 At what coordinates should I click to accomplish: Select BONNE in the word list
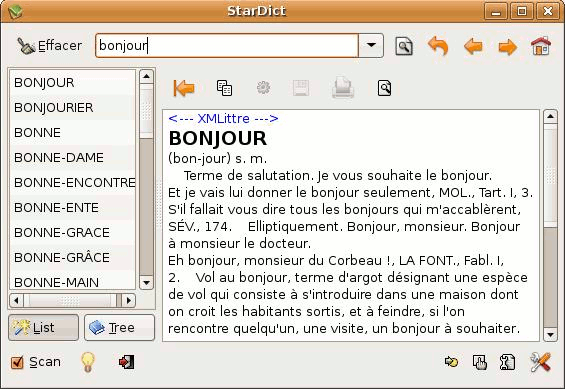coord(73,133)
